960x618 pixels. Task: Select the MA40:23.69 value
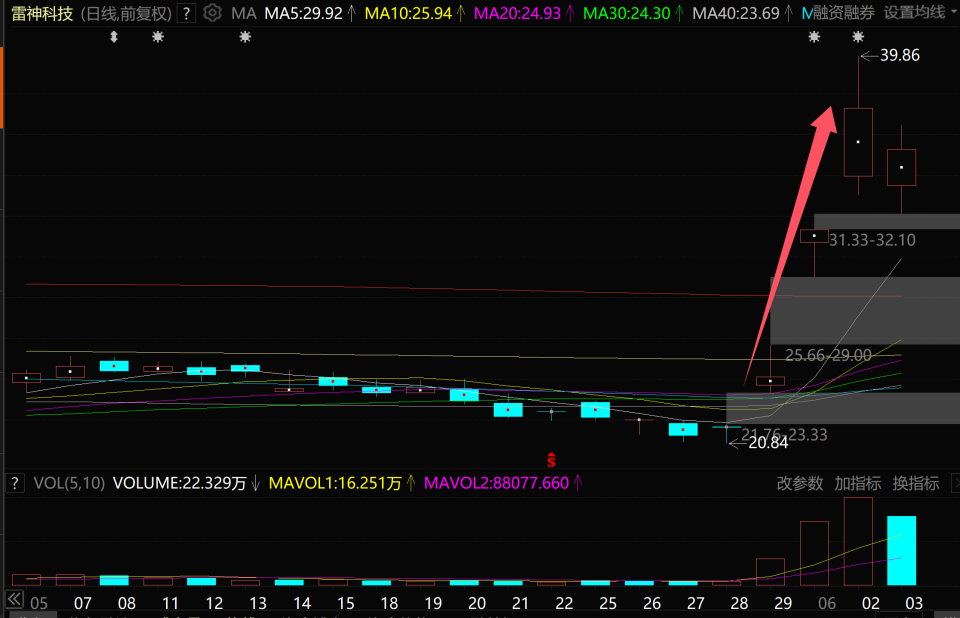(x=736, y=13)
